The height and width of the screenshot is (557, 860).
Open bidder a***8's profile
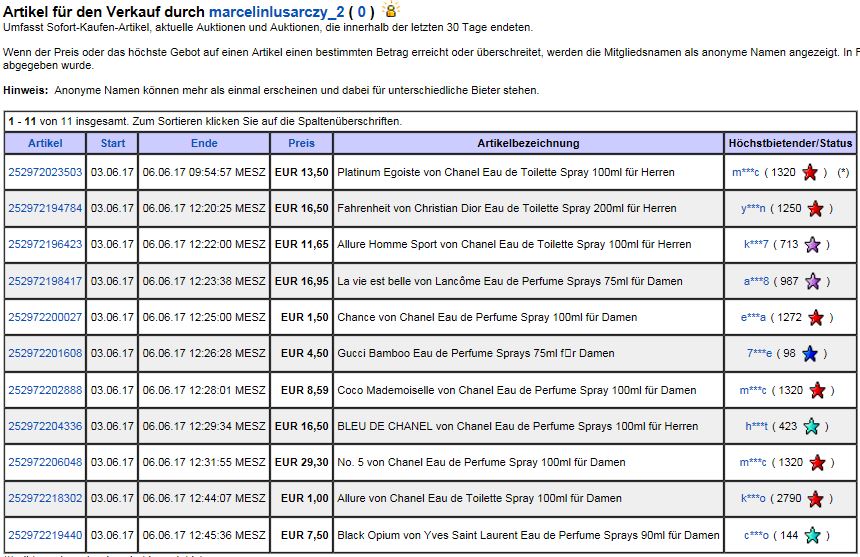(756, 281)
